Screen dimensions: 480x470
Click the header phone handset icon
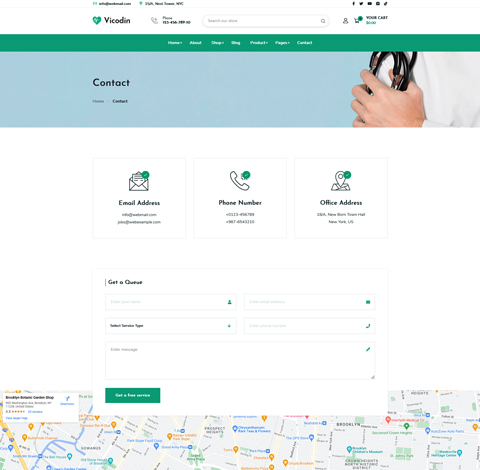[x=154, y=21]
